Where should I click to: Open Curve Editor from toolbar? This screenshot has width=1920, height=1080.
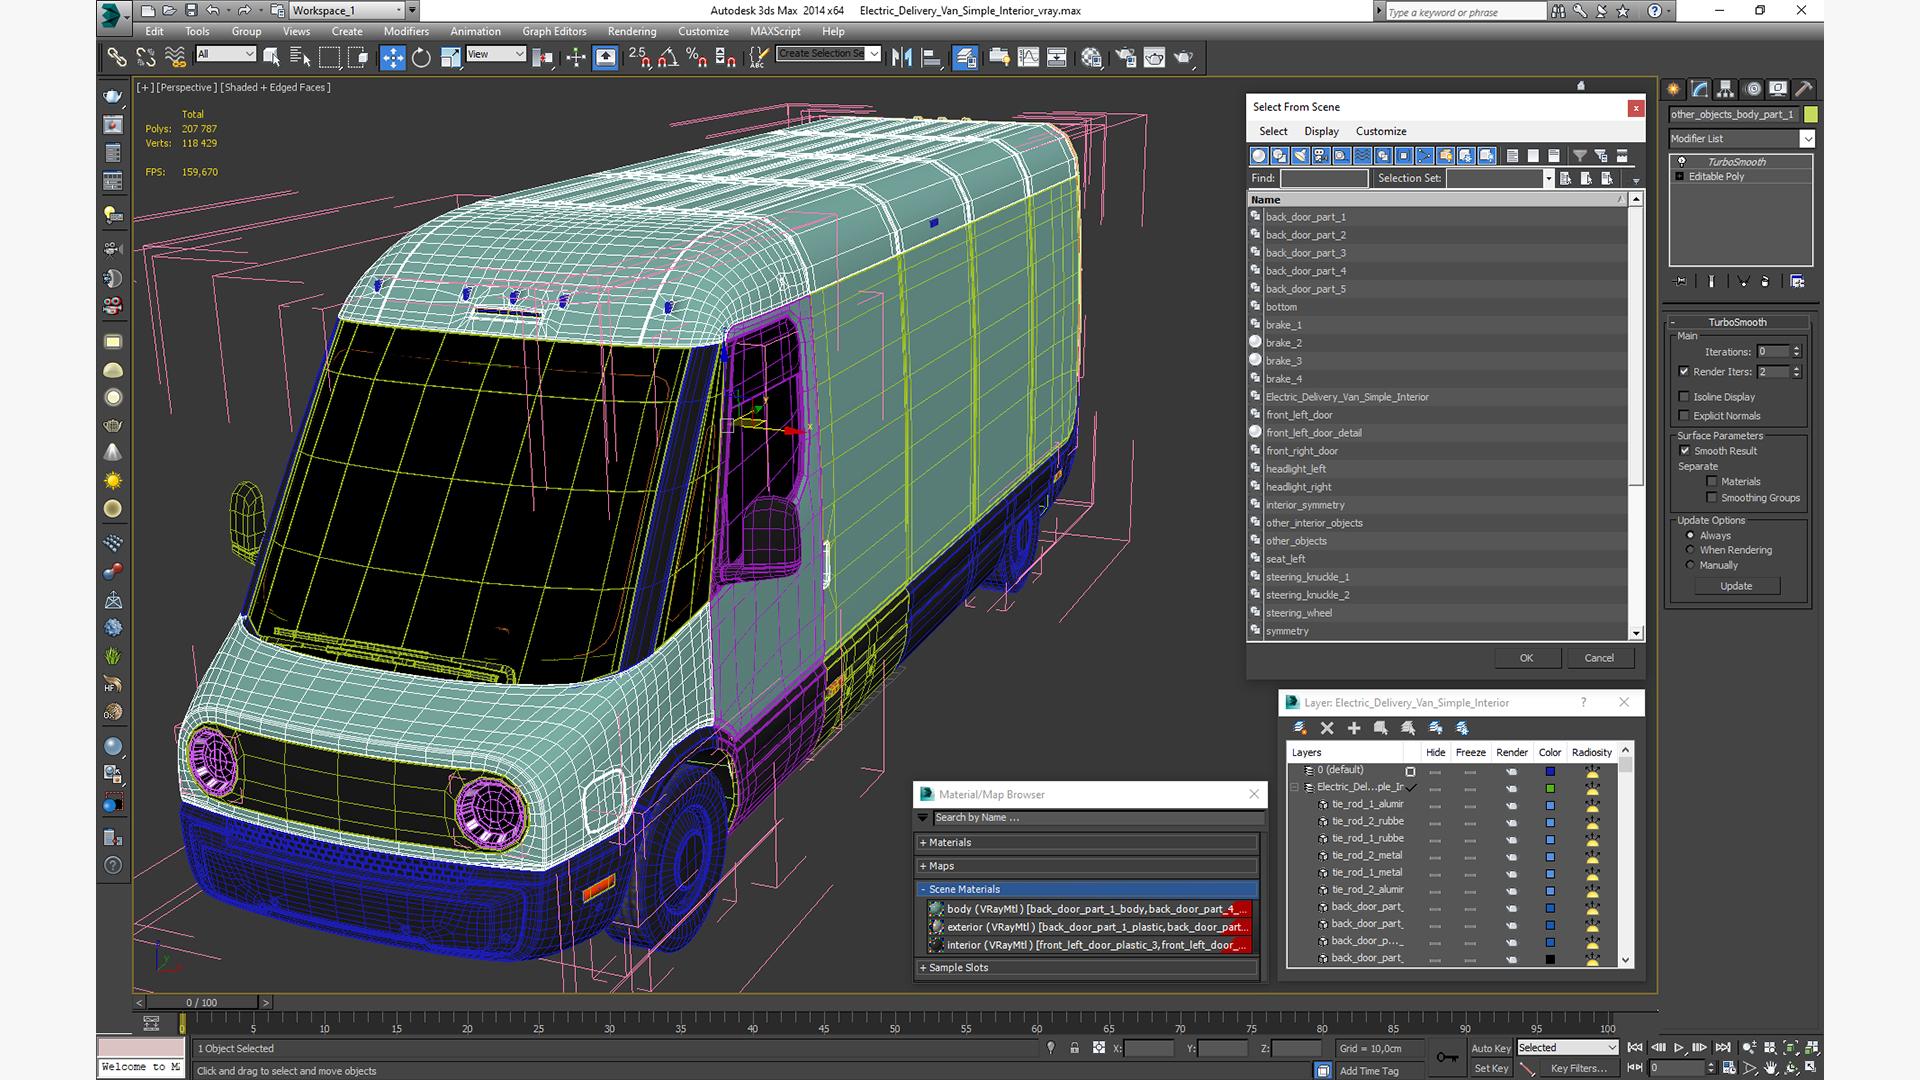click(1028, 58)
